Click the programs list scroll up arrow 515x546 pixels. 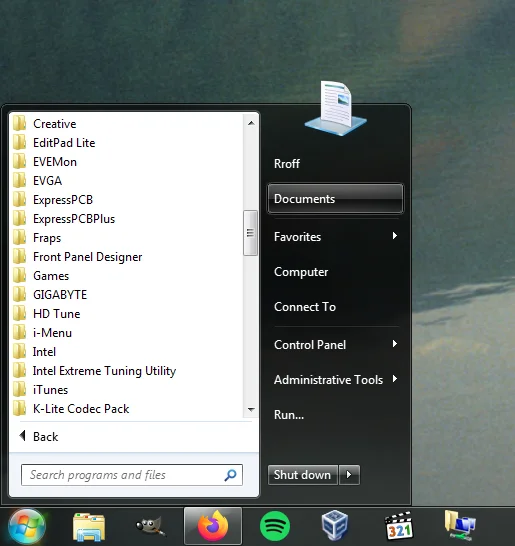(x=251, y=123)
